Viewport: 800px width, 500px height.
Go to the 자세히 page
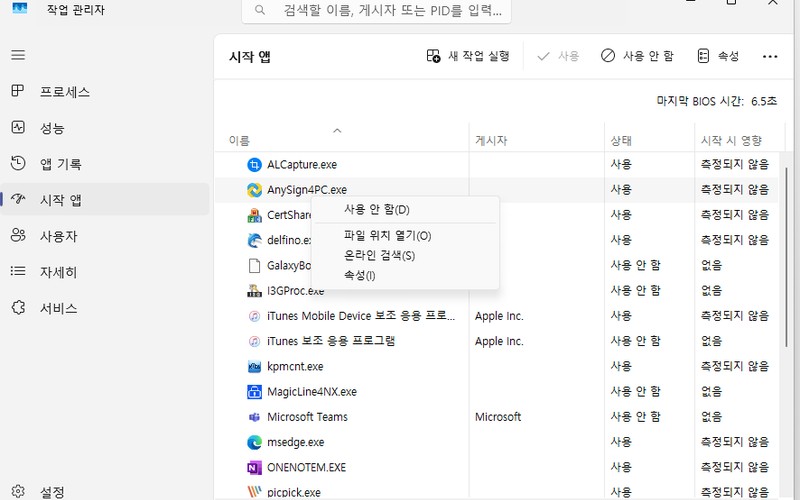point(105,271)
